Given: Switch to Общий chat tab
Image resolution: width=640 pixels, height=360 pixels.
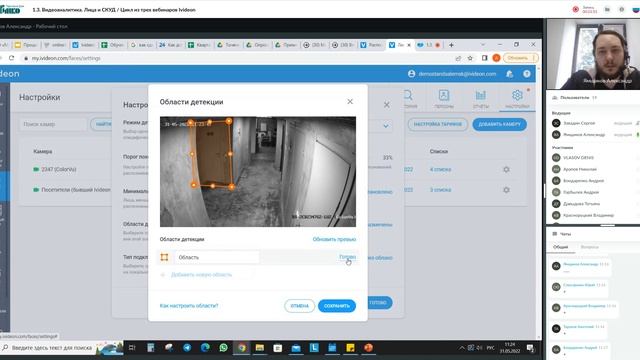Looking at the screenshot, I should (x=560, y=247).
